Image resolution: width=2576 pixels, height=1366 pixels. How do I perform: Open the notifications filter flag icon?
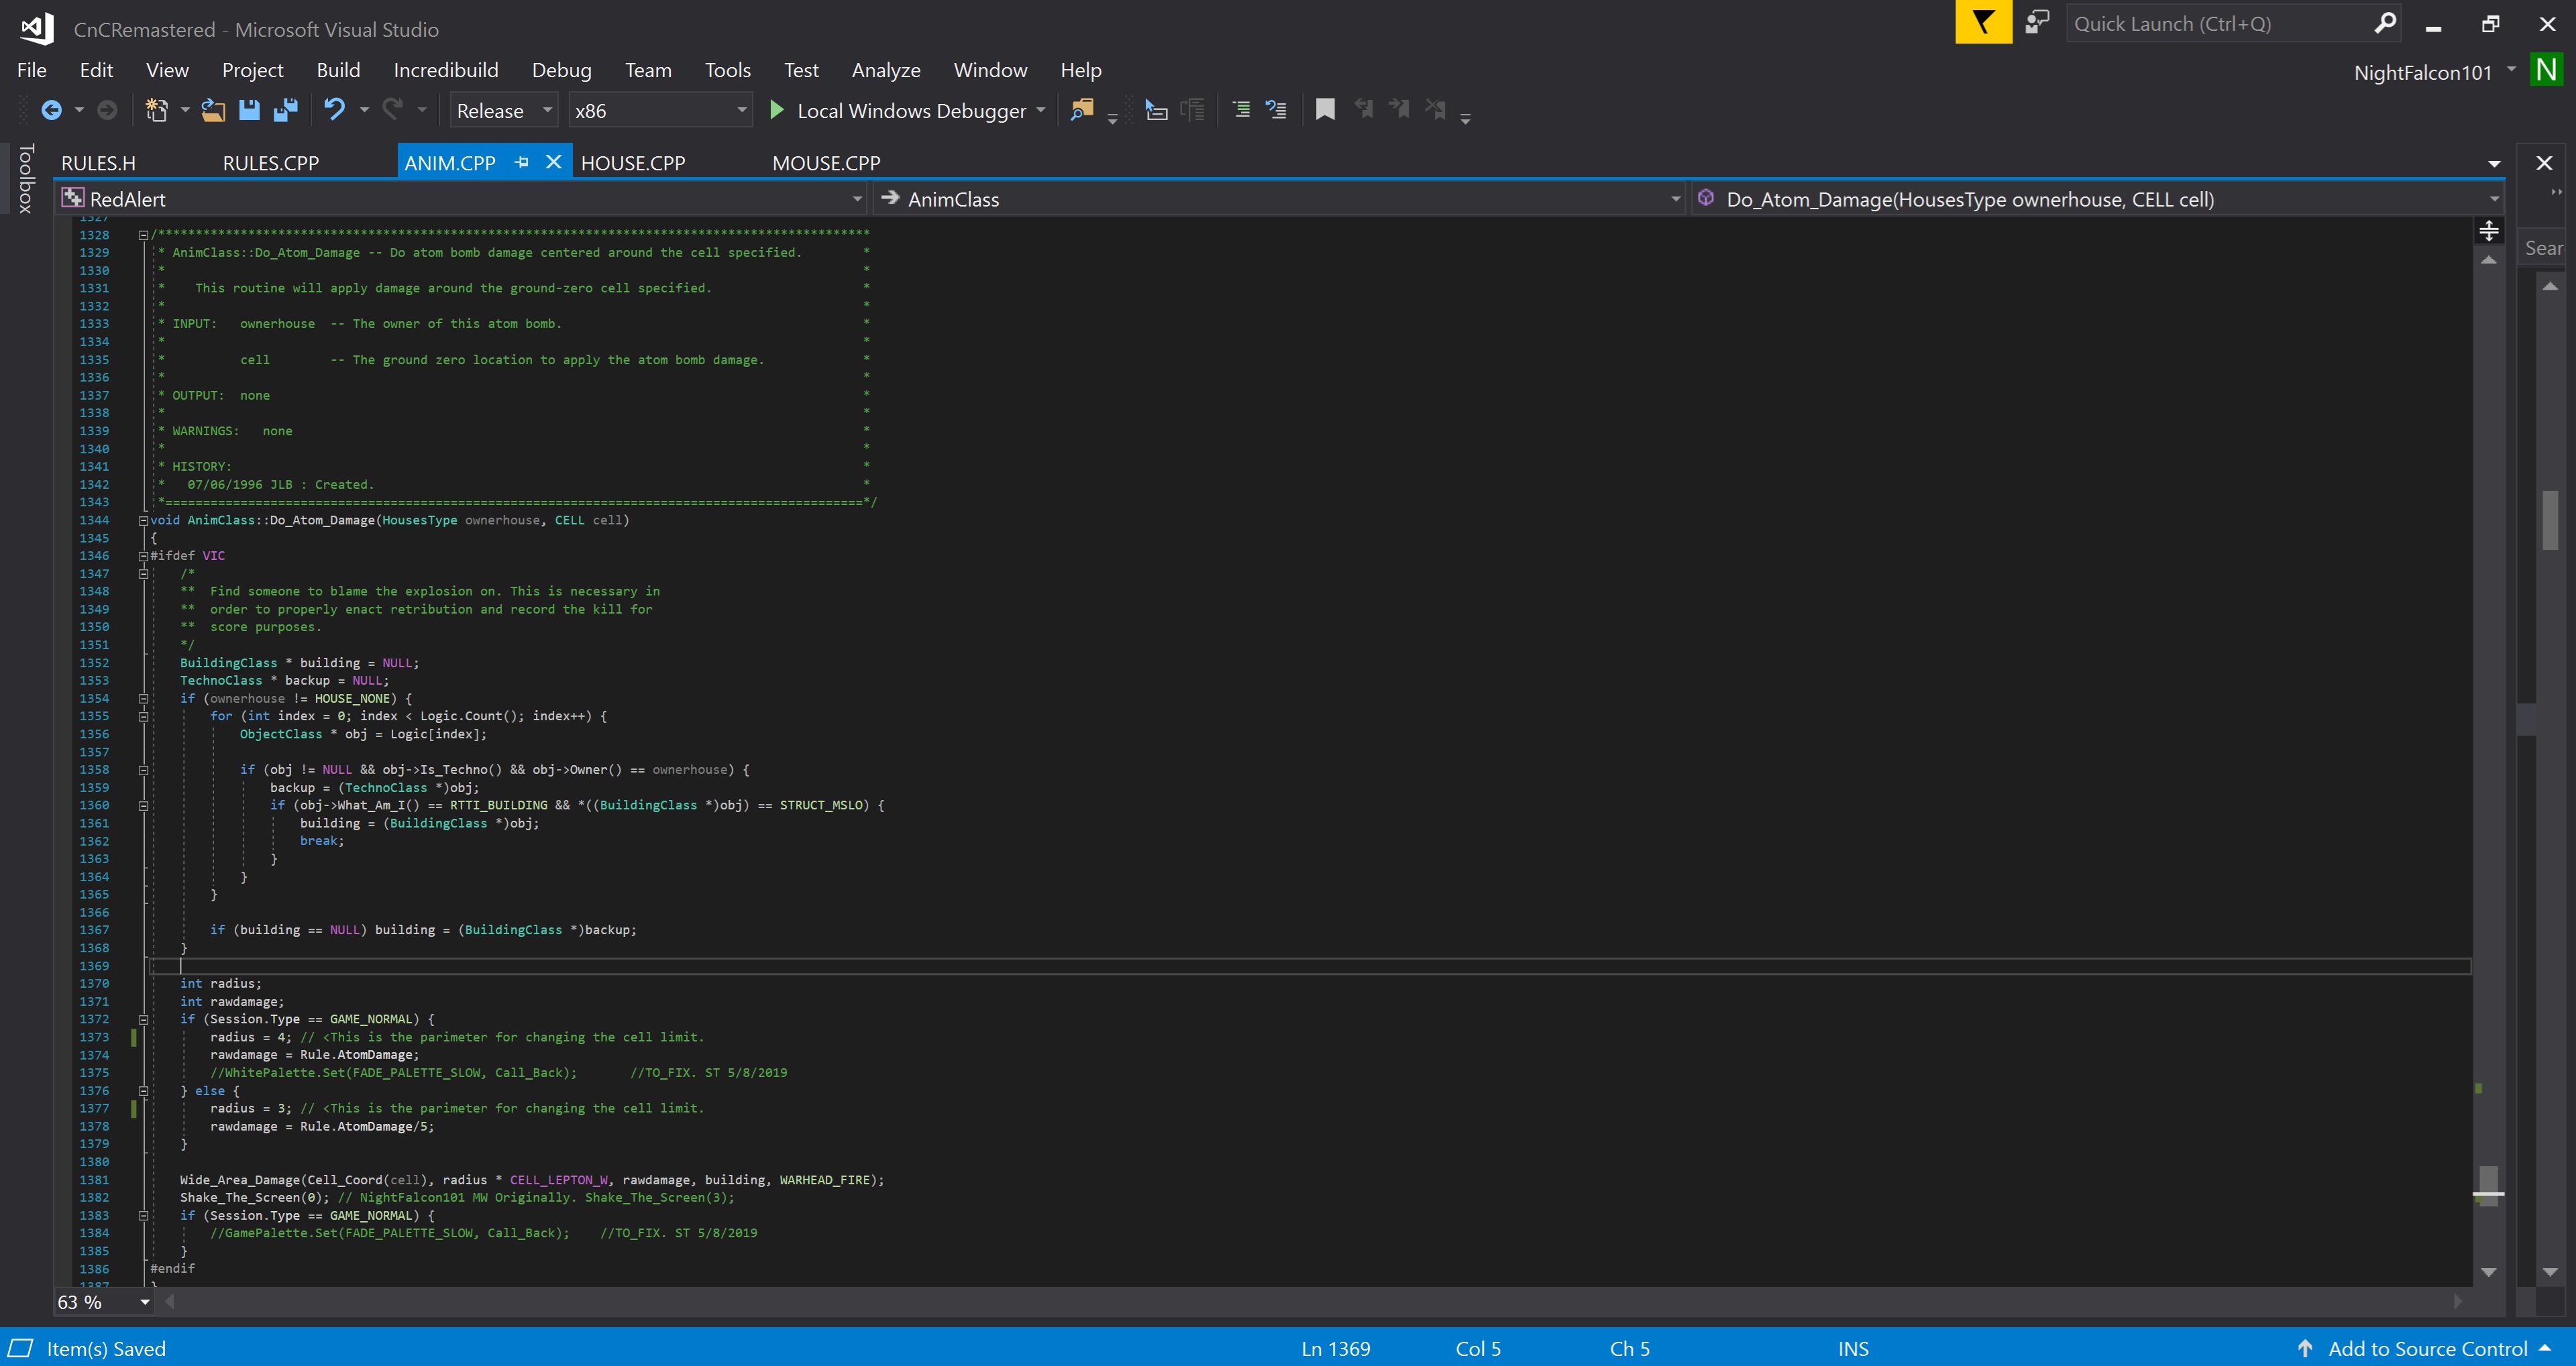1983,22
